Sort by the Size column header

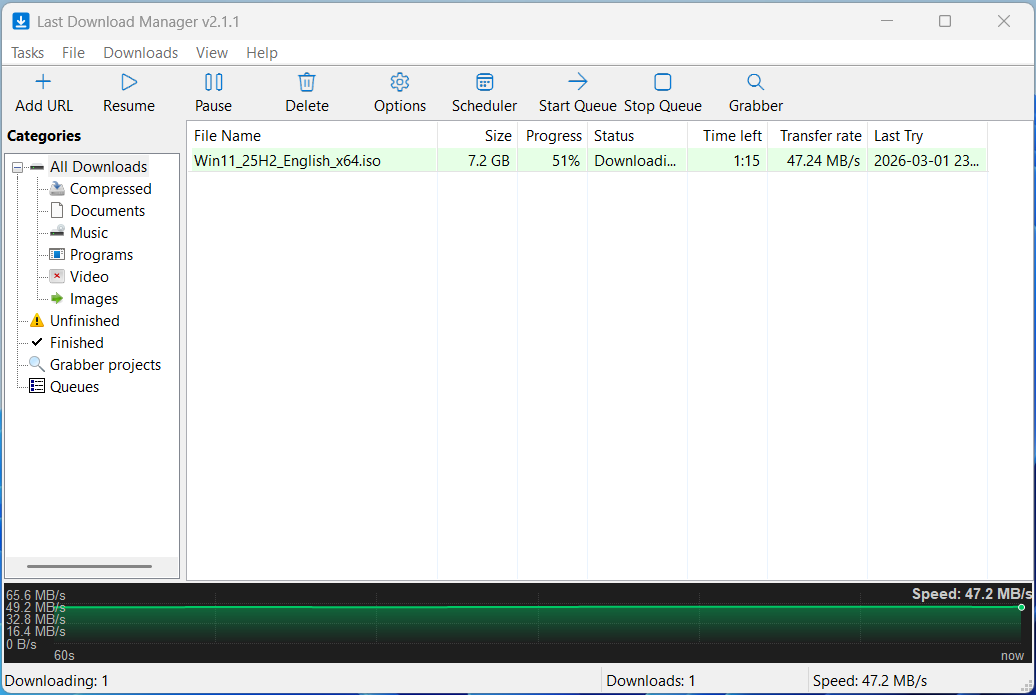pos(478,135)
